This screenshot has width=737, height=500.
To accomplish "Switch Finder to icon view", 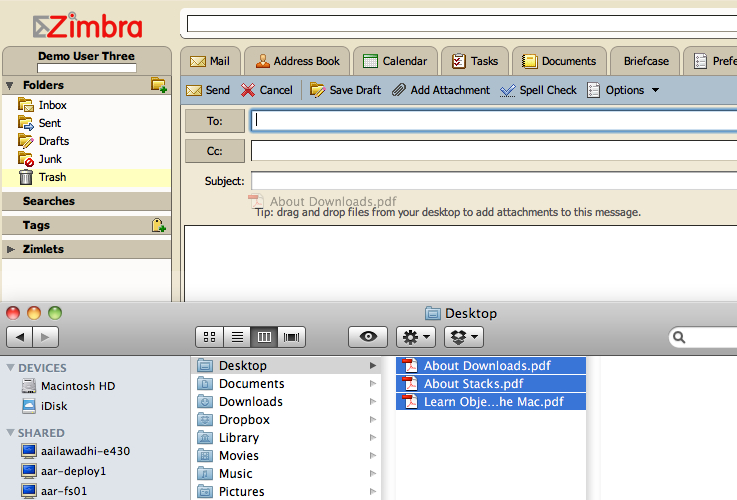I will (x=210, y=337).
